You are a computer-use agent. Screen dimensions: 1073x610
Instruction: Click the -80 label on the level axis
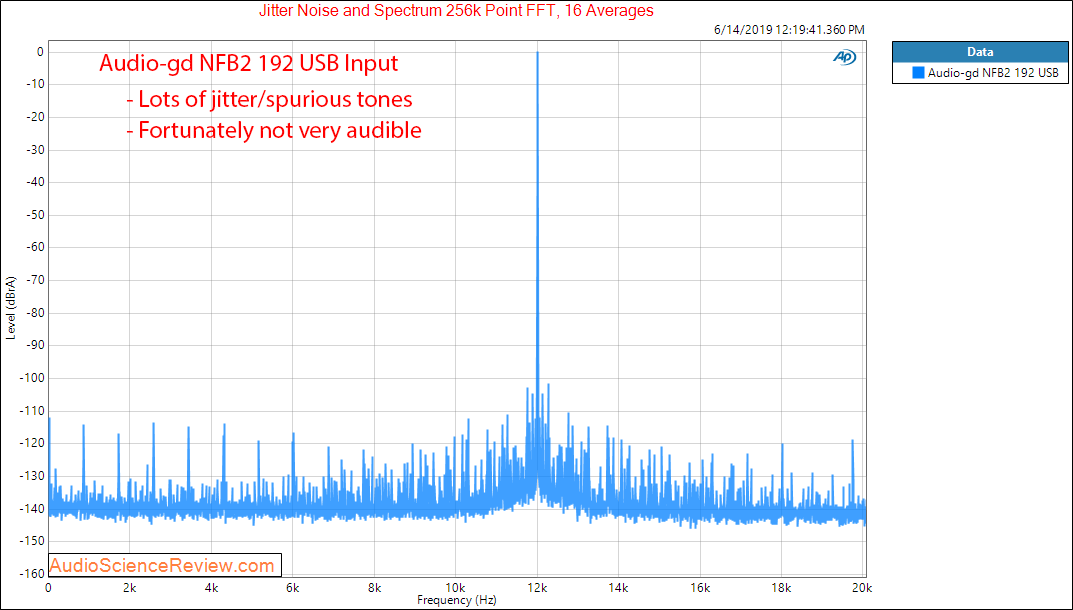tap(34, 313)
